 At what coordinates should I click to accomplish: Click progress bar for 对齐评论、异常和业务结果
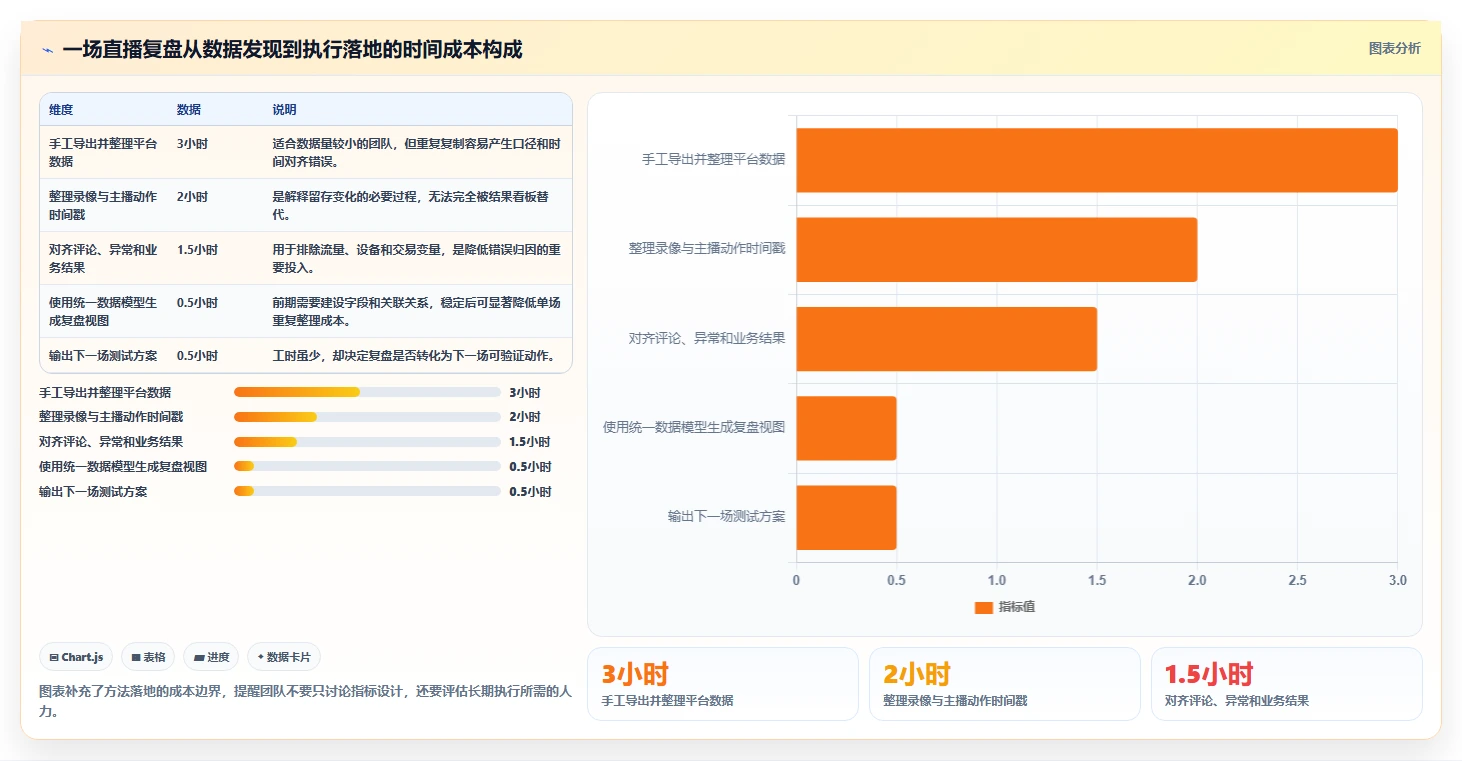click(367, 442)
